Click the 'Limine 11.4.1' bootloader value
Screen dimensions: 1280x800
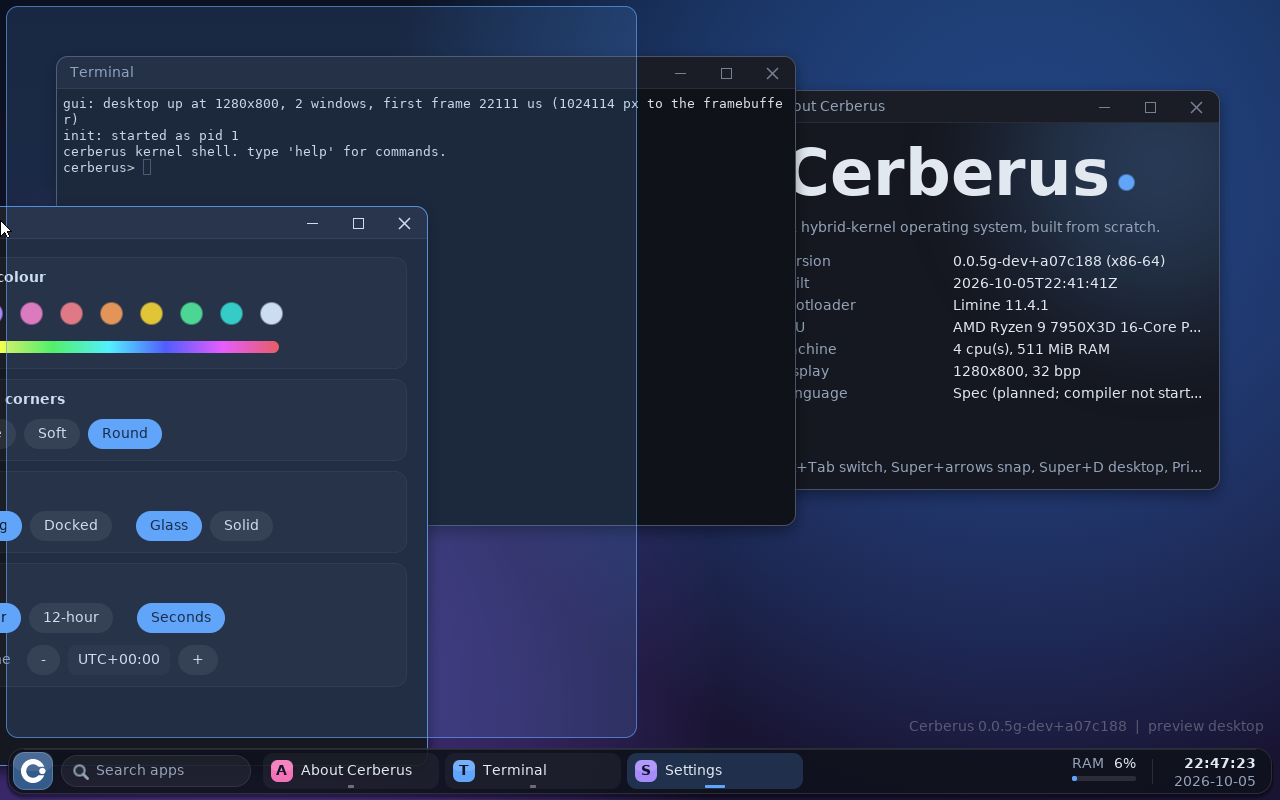(x=1001, y=305)
